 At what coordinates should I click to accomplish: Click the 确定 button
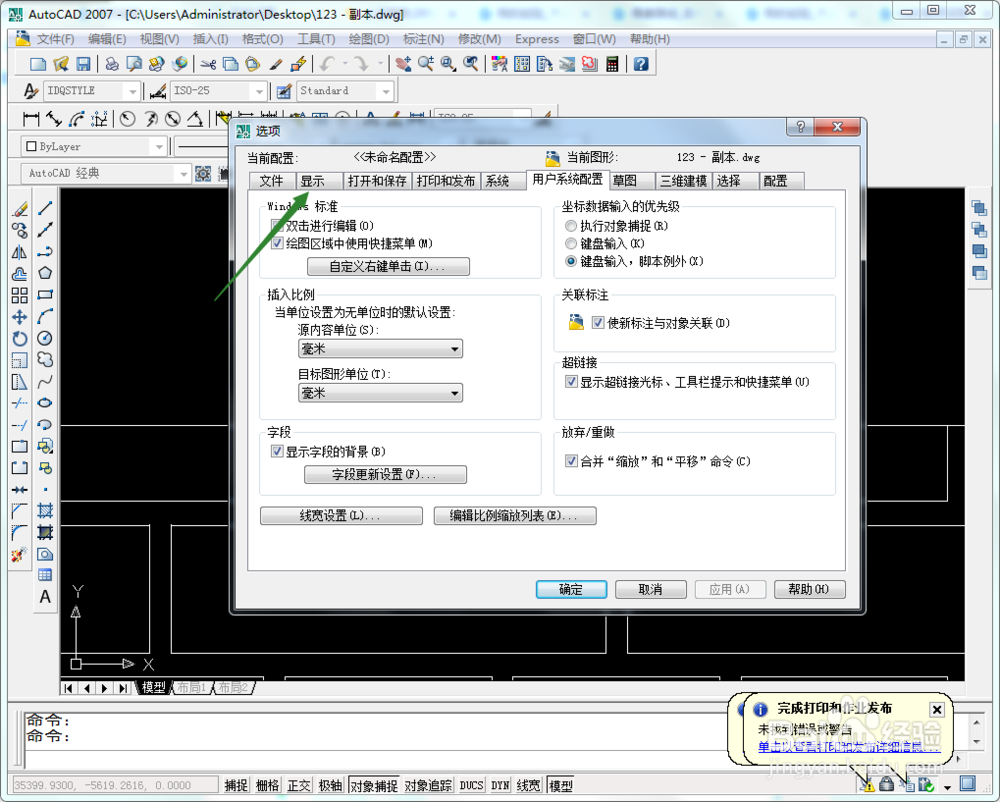[x=571, y=590]
